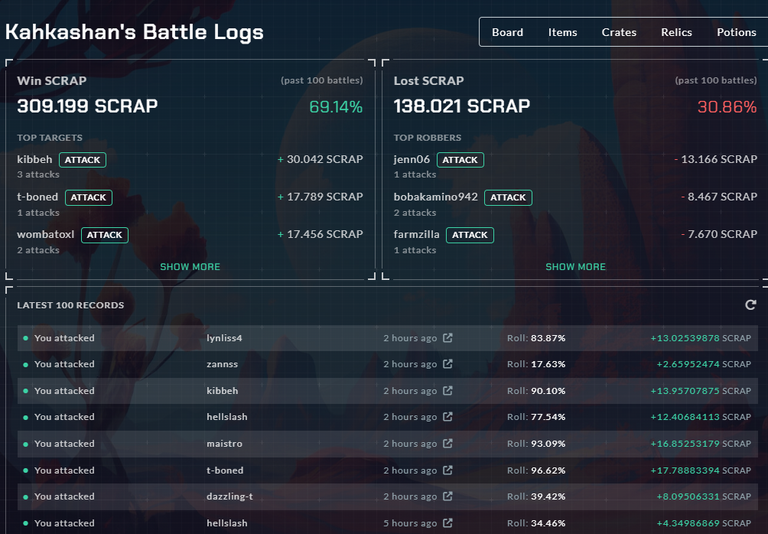Click Kahkashan's Battle Logs heading
Screen dimensions: 768x534
(x=134, y=32)
